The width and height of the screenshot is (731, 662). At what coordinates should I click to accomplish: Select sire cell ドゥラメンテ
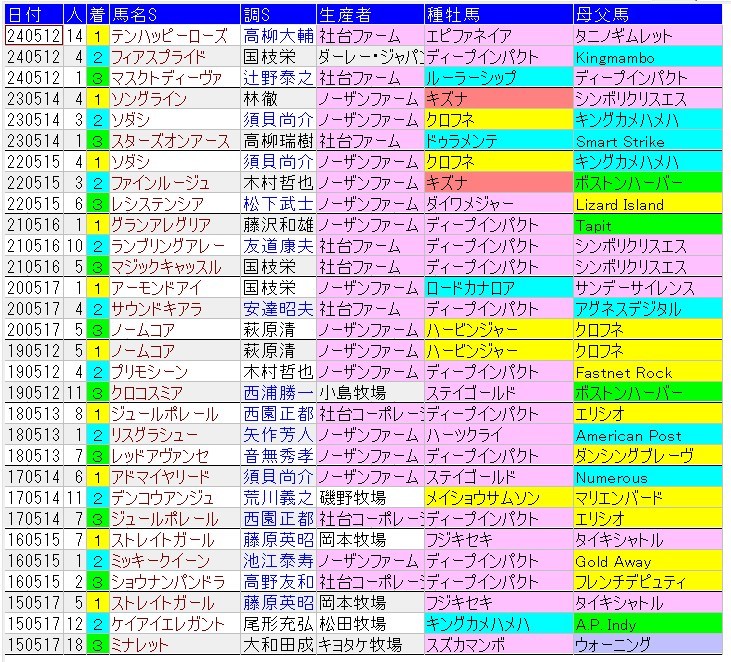(x=498, y=141)
